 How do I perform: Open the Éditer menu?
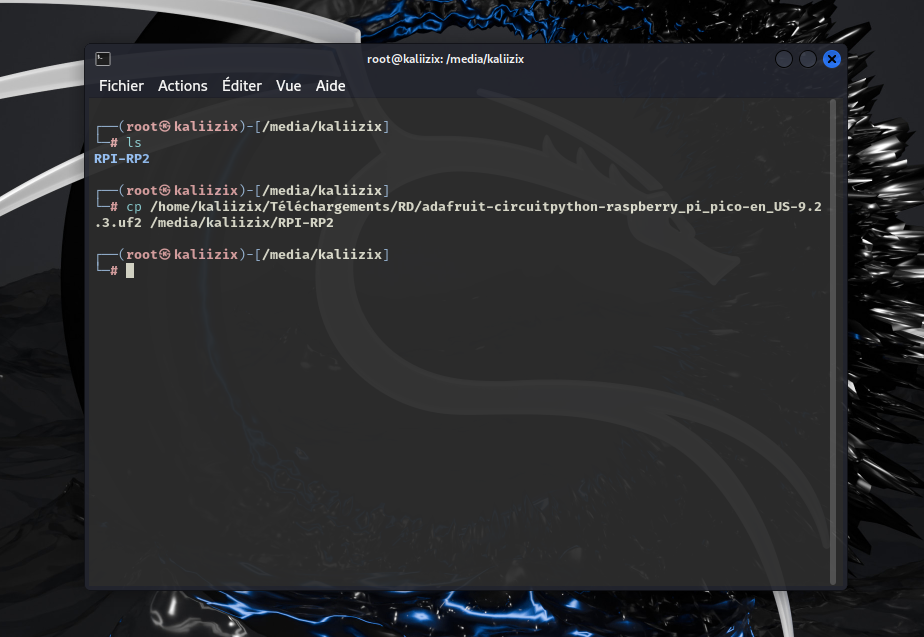point(242,86)
